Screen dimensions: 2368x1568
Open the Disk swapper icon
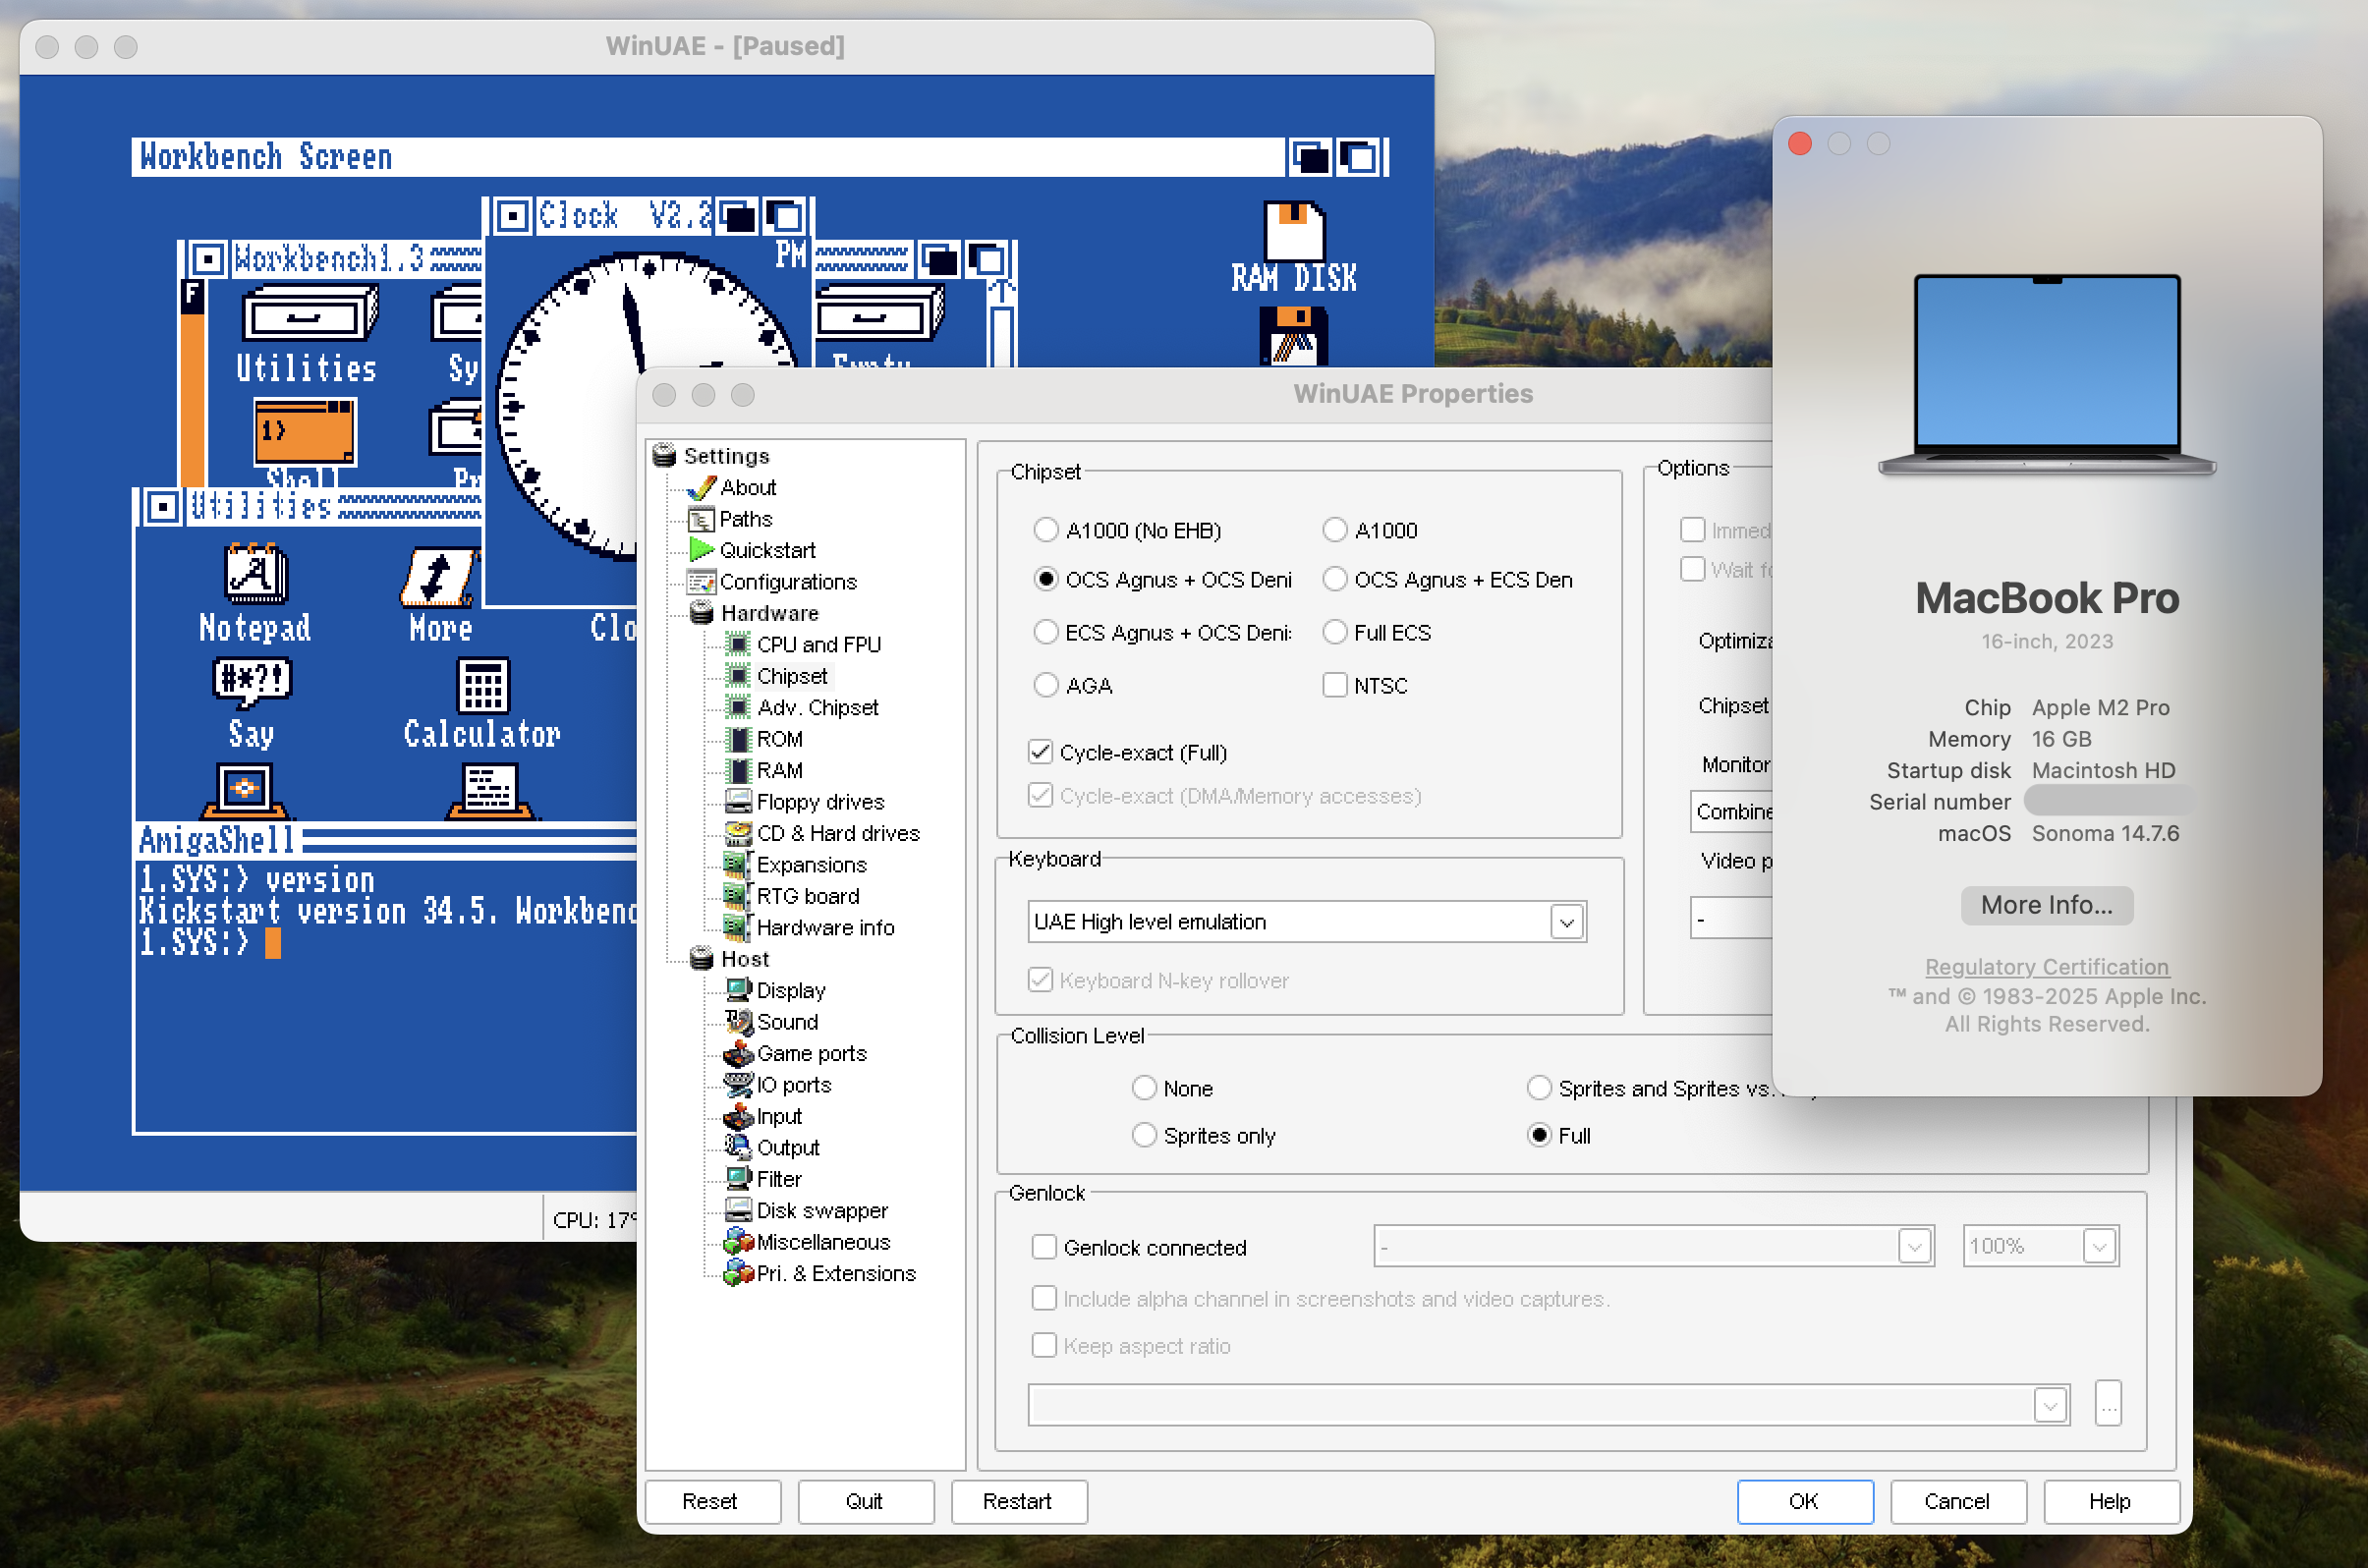point(738,1210)
